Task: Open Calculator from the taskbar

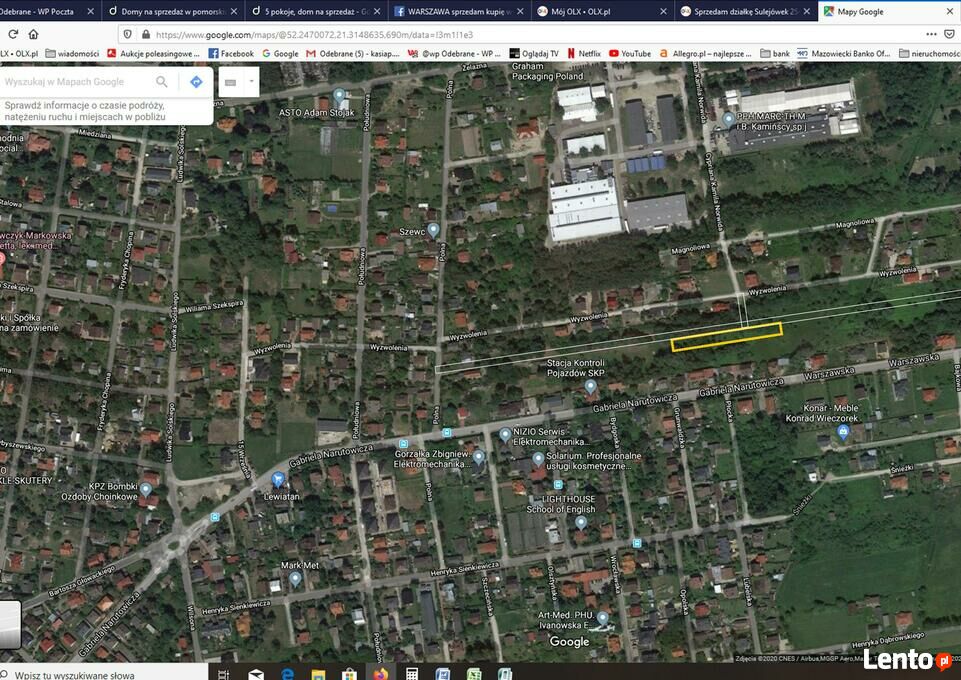Action: [412, 674]
